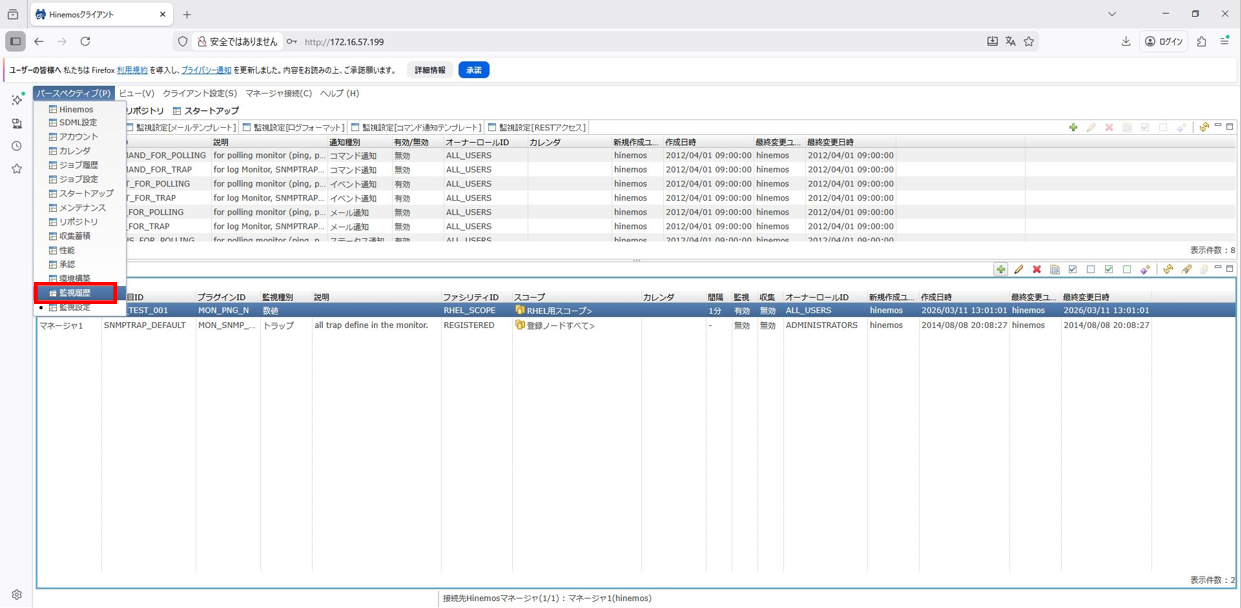This screenshot has width=1241, height=608.
Task: Open Firefox sidebar history clock icon
Action: tap(16, 146)
